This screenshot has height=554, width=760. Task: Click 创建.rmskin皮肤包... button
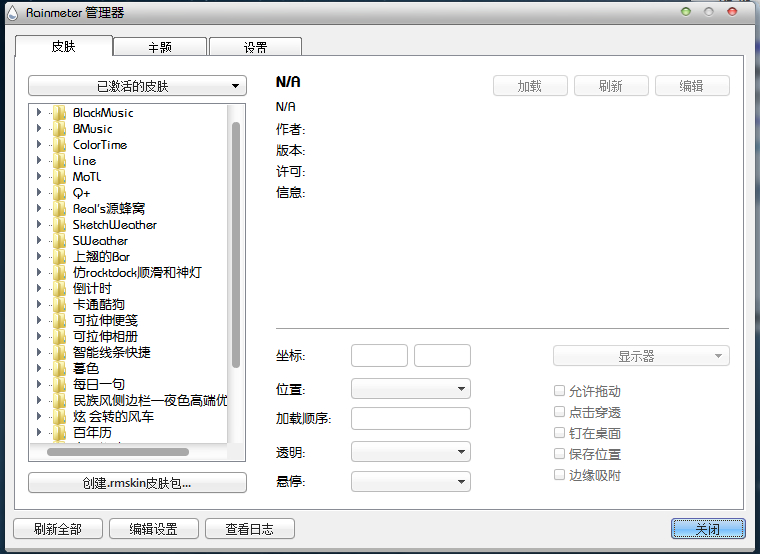138,483
